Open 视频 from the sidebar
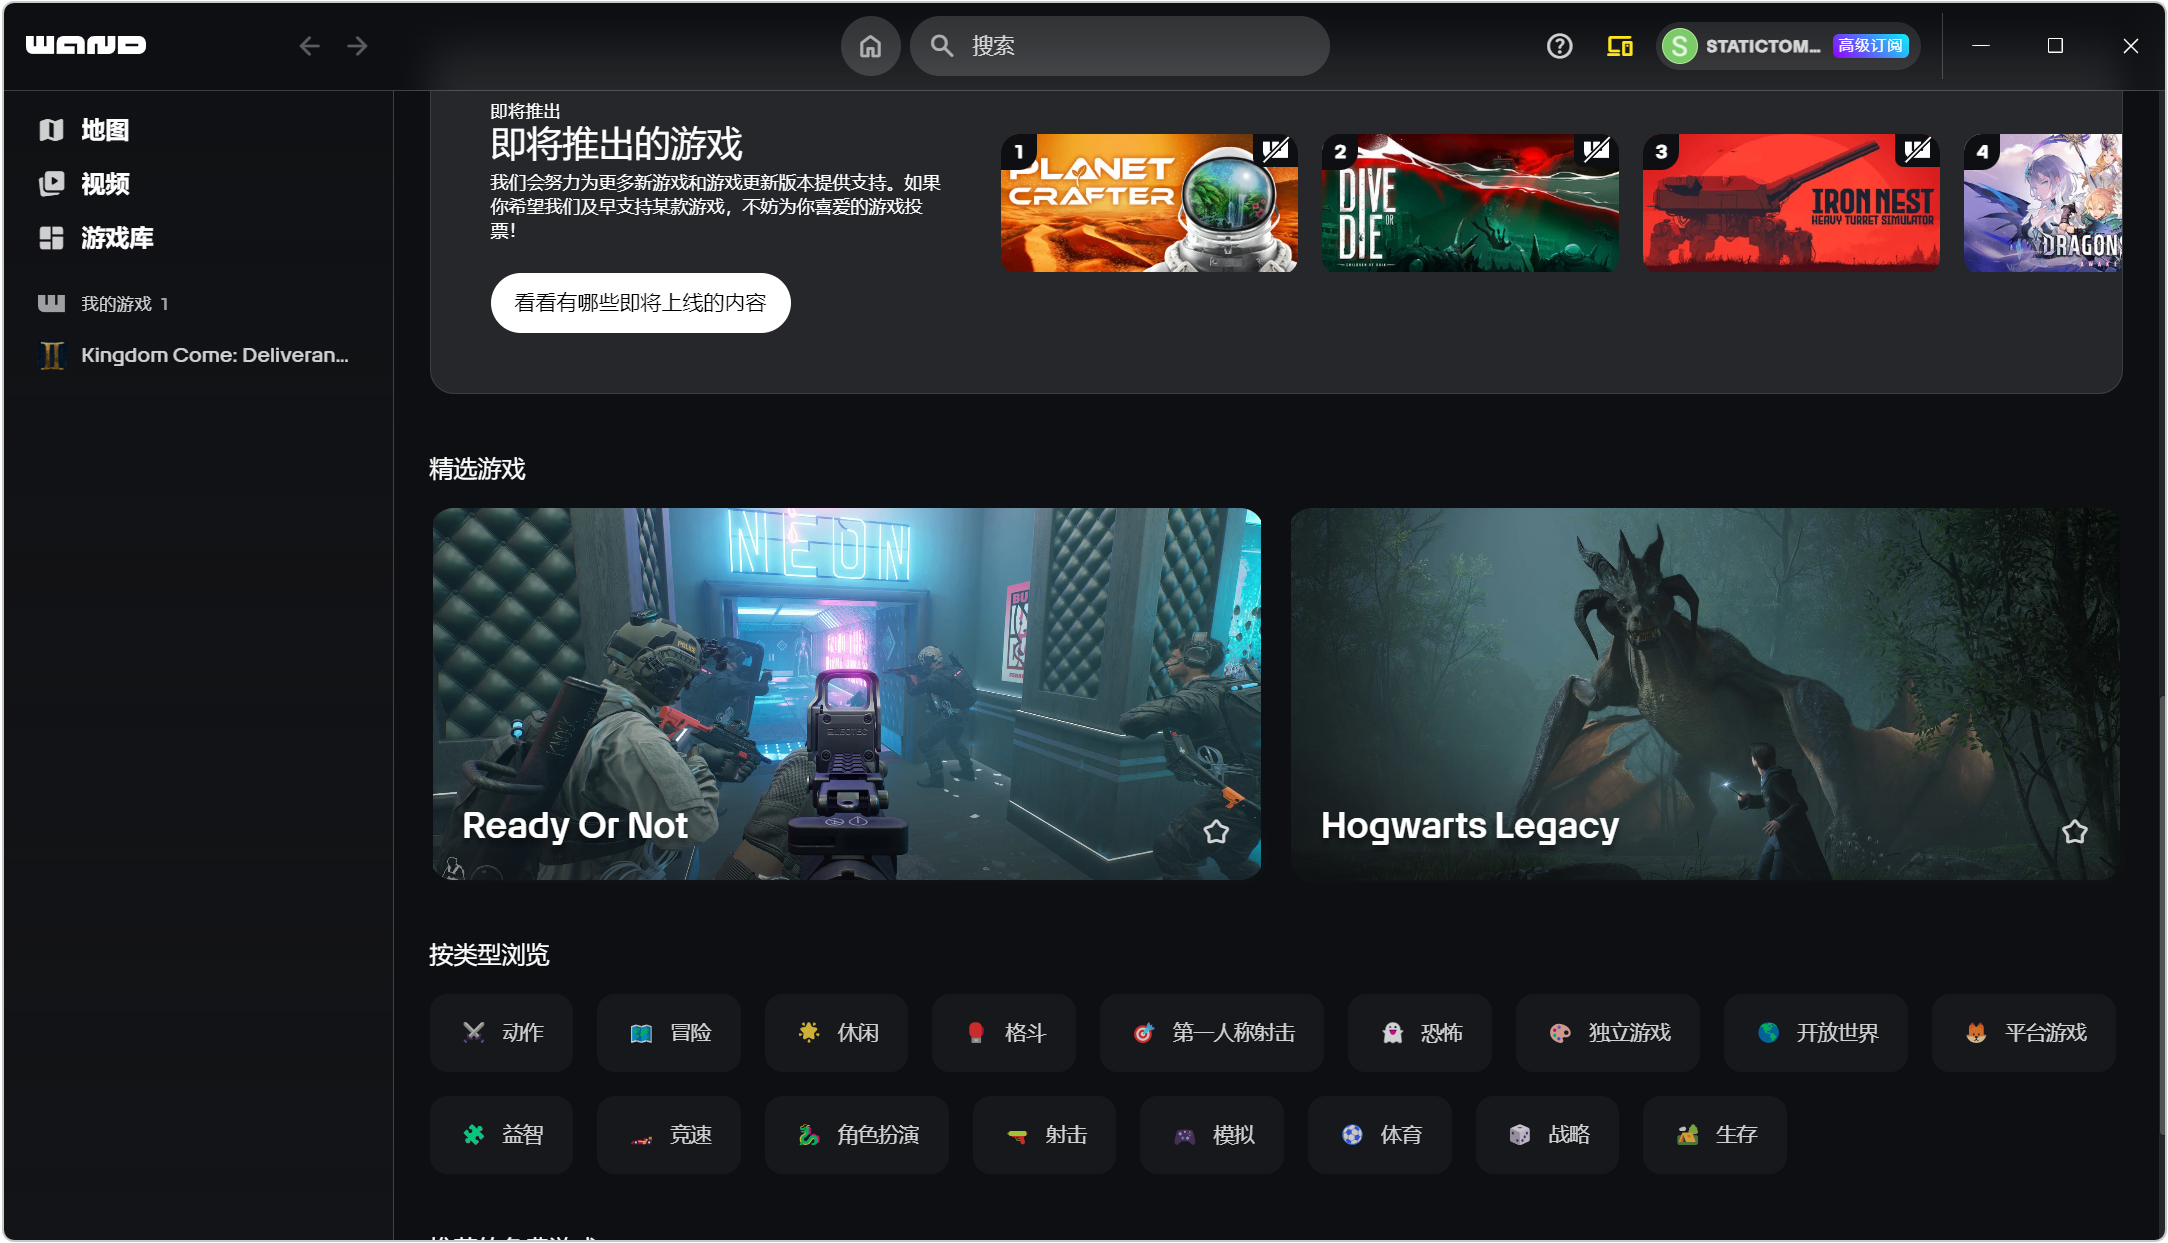2168x1243 pixels. coord(105,184)
